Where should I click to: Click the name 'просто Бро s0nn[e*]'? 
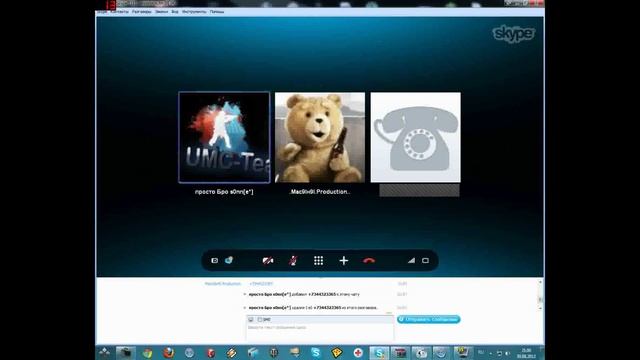(x=224, y=192)
